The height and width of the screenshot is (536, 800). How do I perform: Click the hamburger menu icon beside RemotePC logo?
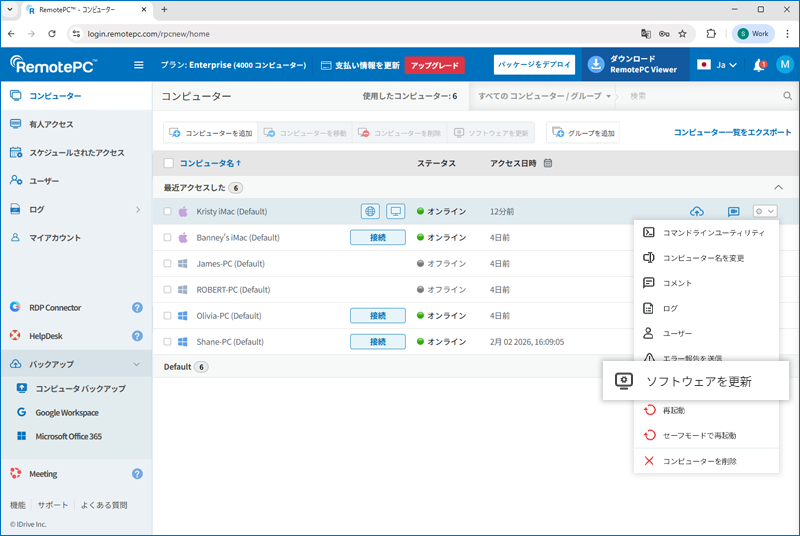(x=139, y=65)
